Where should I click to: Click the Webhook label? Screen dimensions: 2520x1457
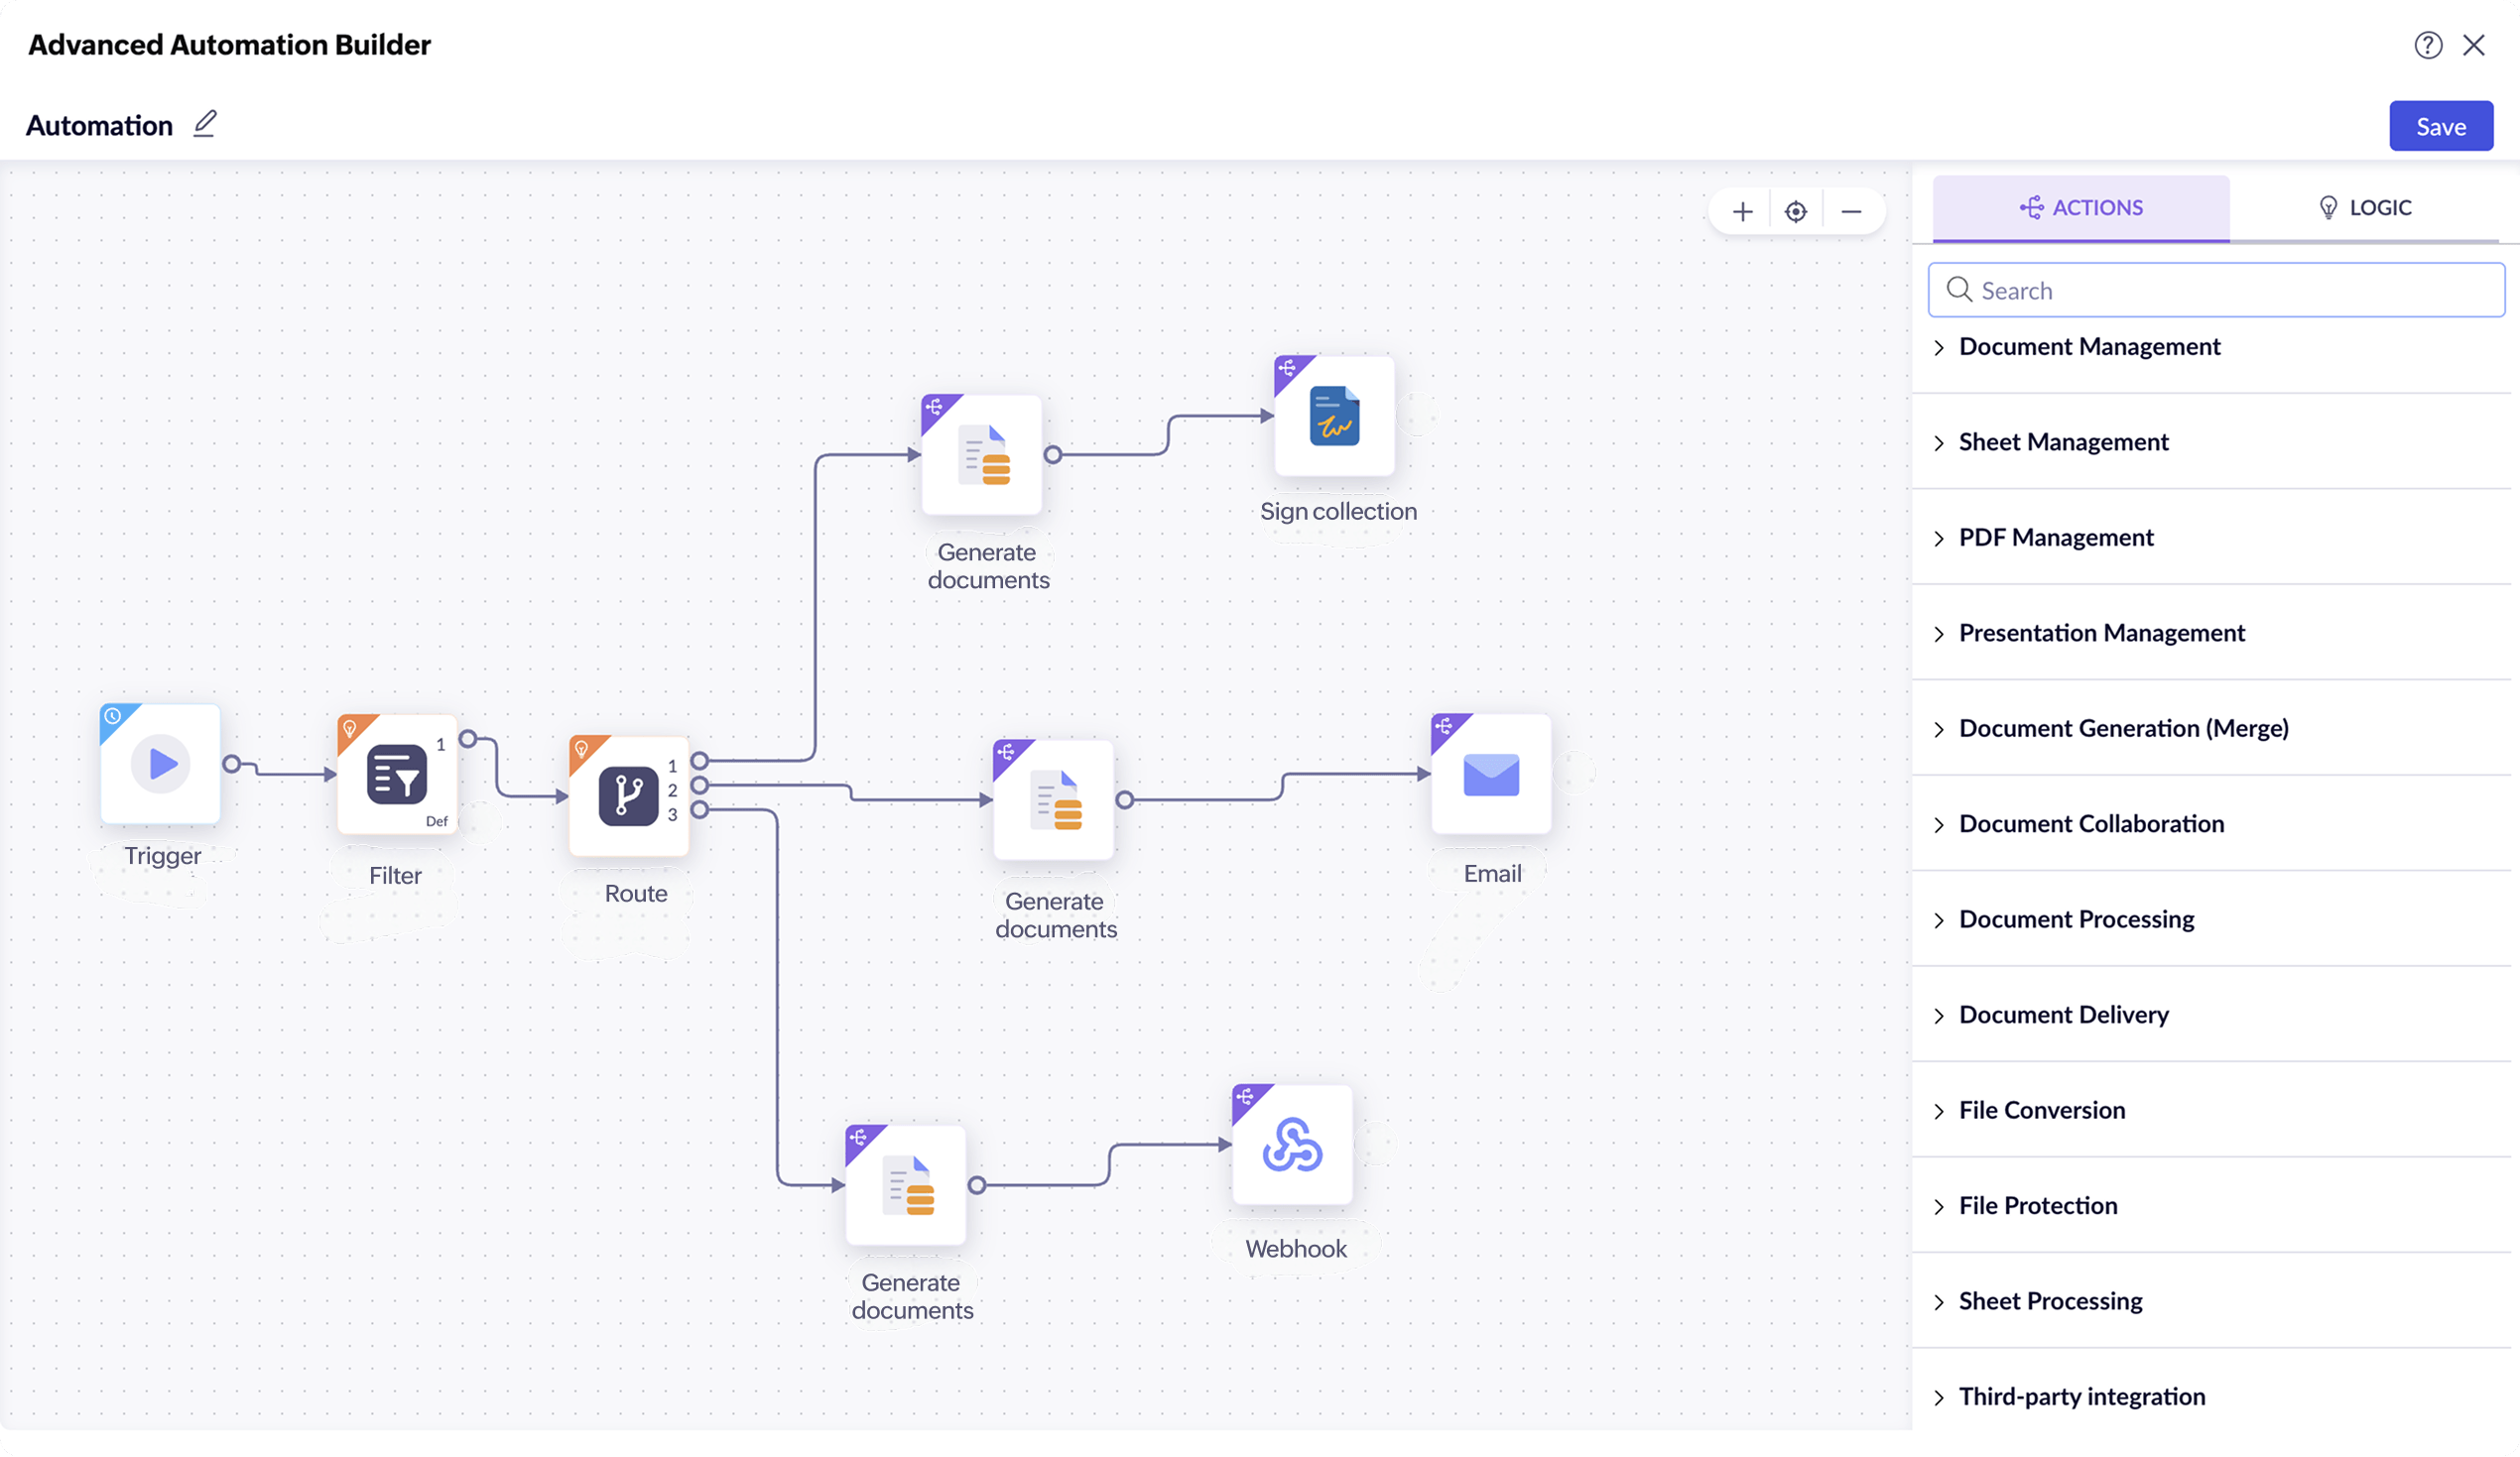[x=1296, y=1249]
